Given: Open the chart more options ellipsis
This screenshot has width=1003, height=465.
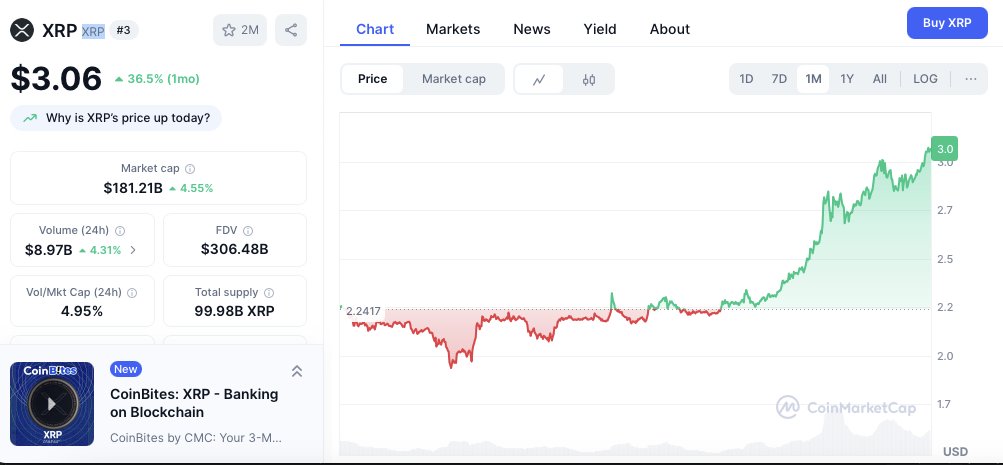Looking at the screenshot, I should [970, 79].
